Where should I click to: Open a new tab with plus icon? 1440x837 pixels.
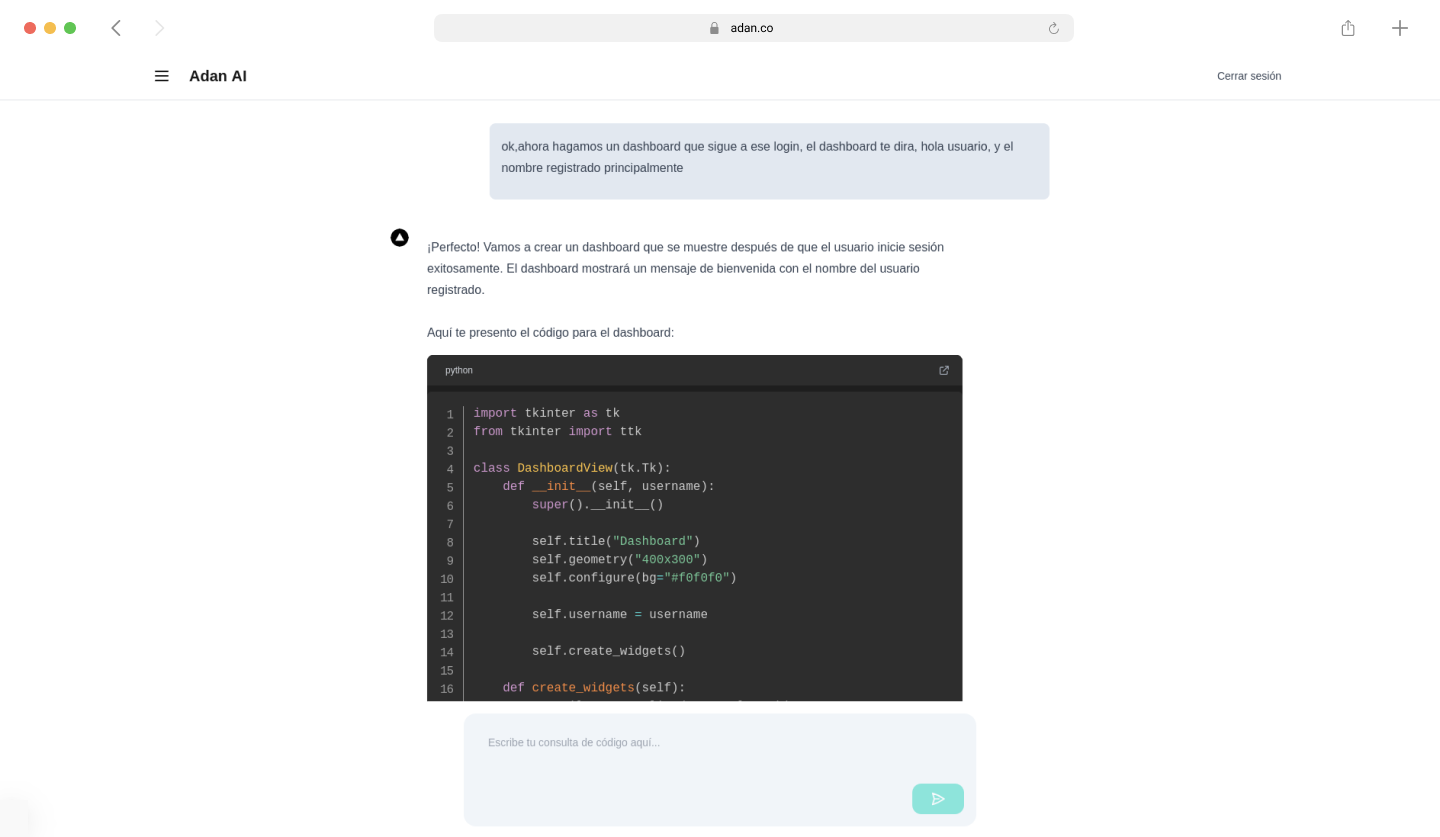pos(1400,28)
